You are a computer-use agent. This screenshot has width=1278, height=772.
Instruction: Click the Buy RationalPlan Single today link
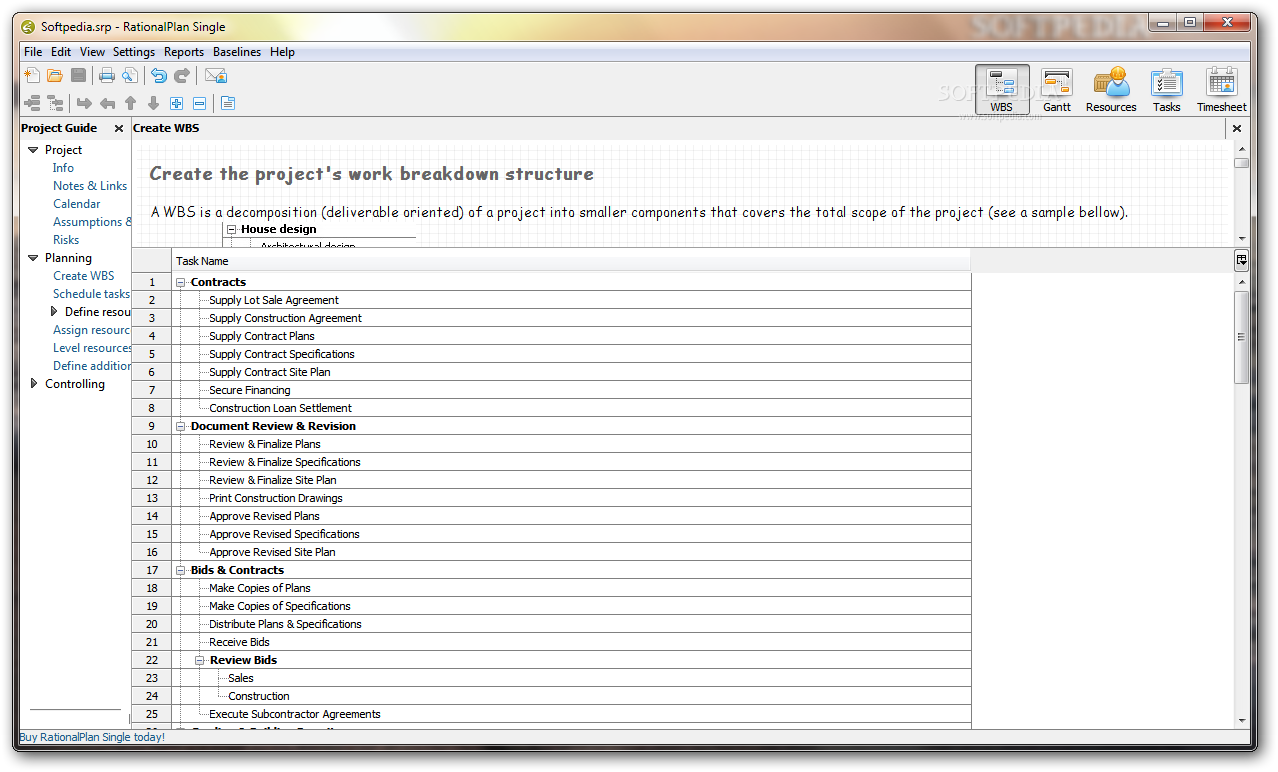(x=92, y=737)
